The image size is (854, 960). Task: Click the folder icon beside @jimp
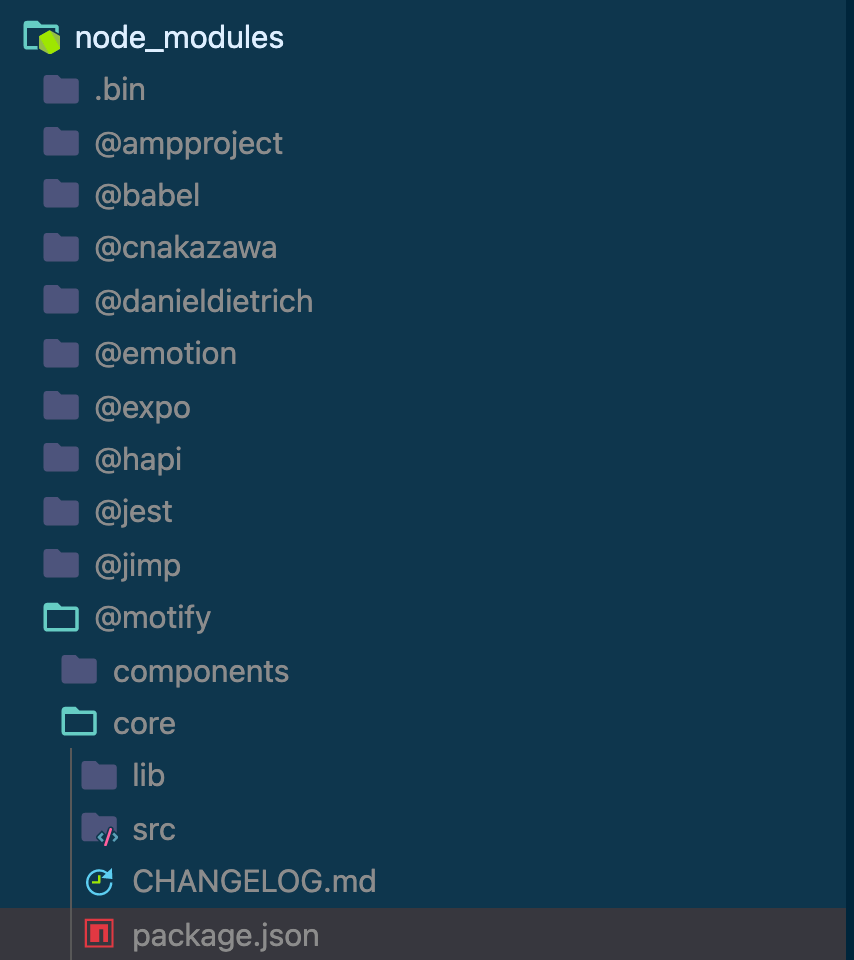60,564
